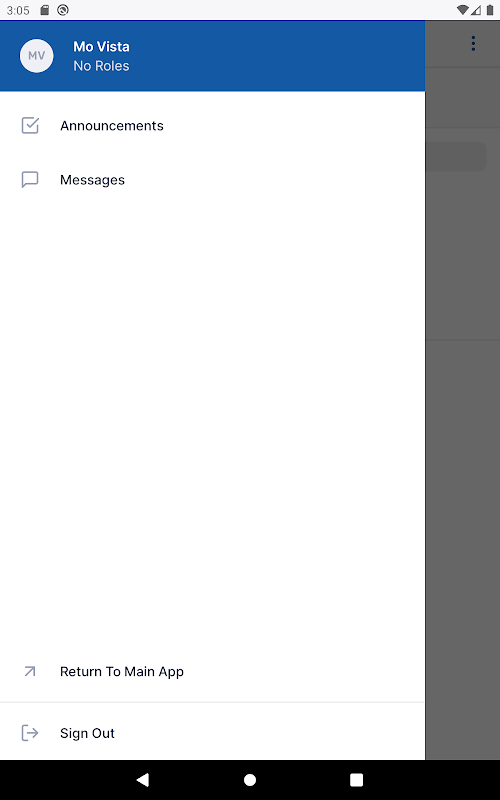
Task: Choose Sign Out
Action: point(212,733)
